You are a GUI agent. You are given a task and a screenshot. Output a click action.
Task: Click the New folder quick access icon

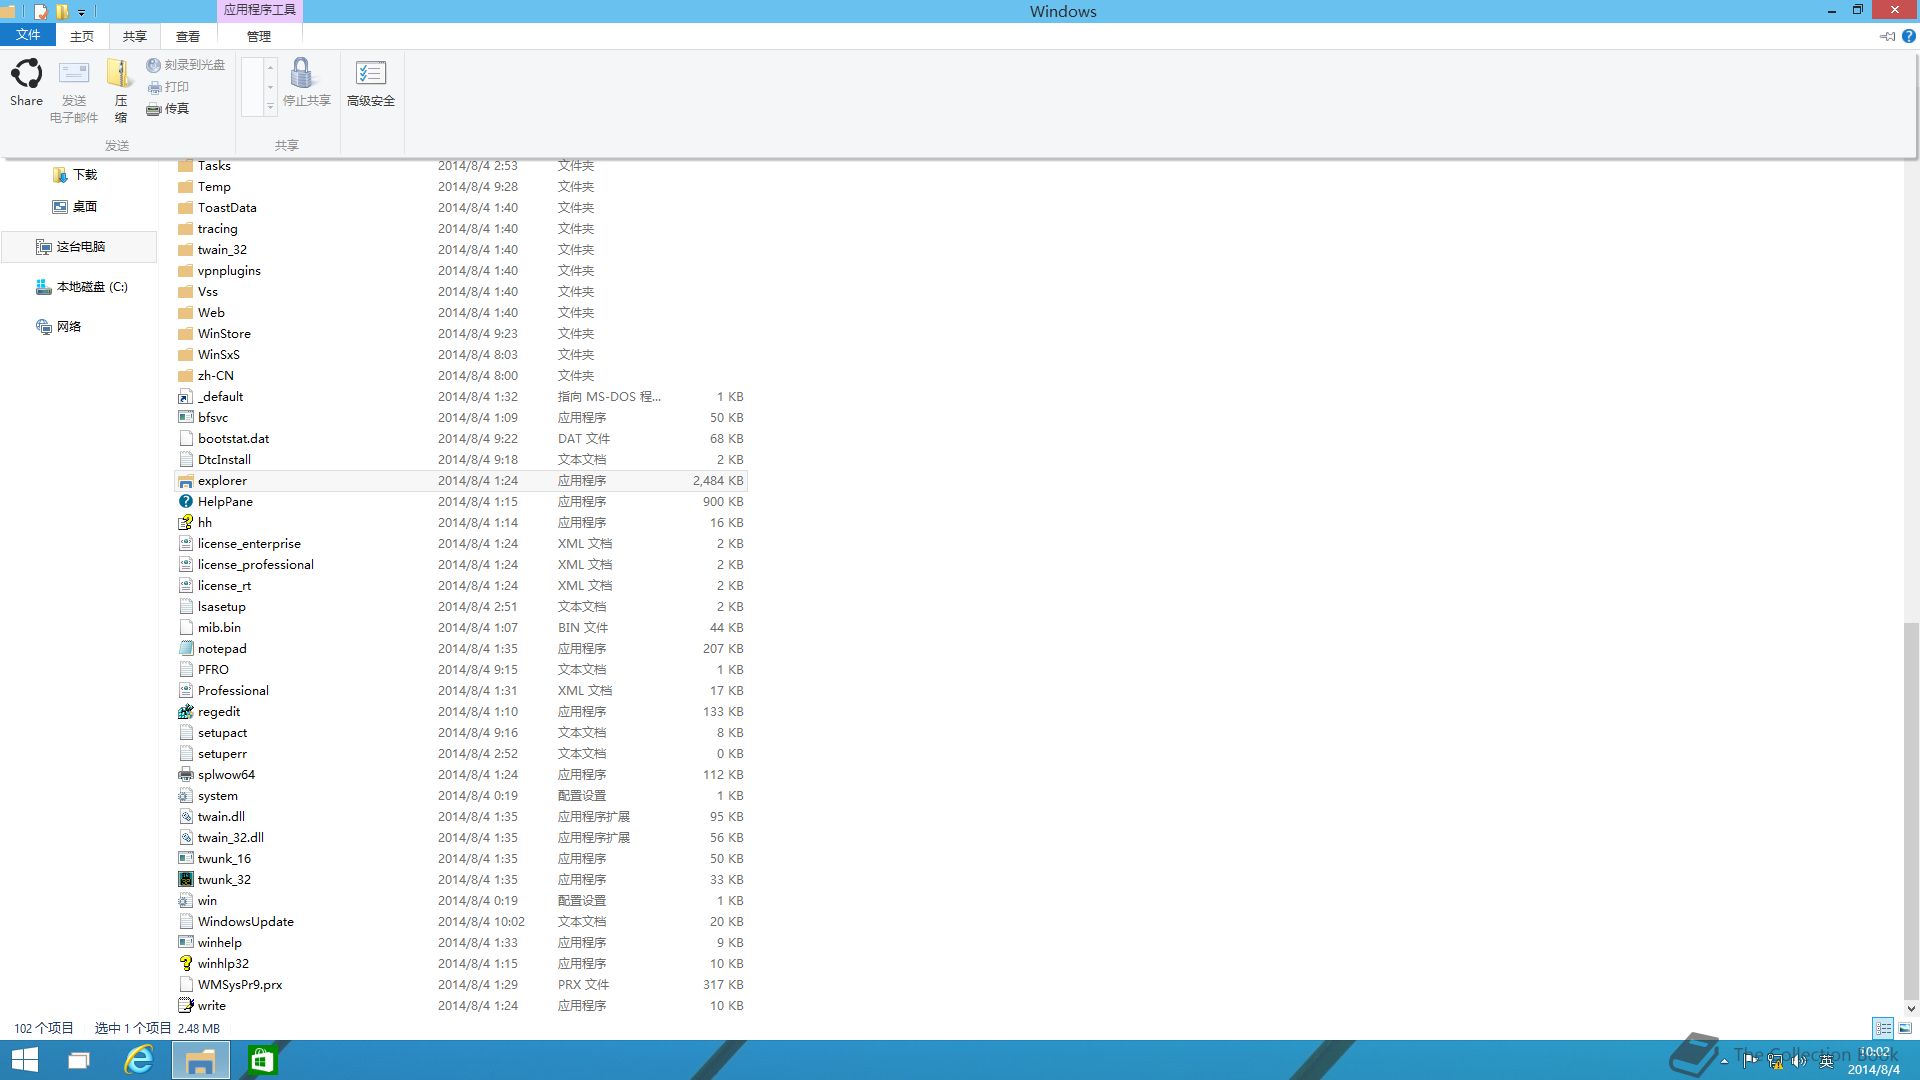click(x=62, y=12)
